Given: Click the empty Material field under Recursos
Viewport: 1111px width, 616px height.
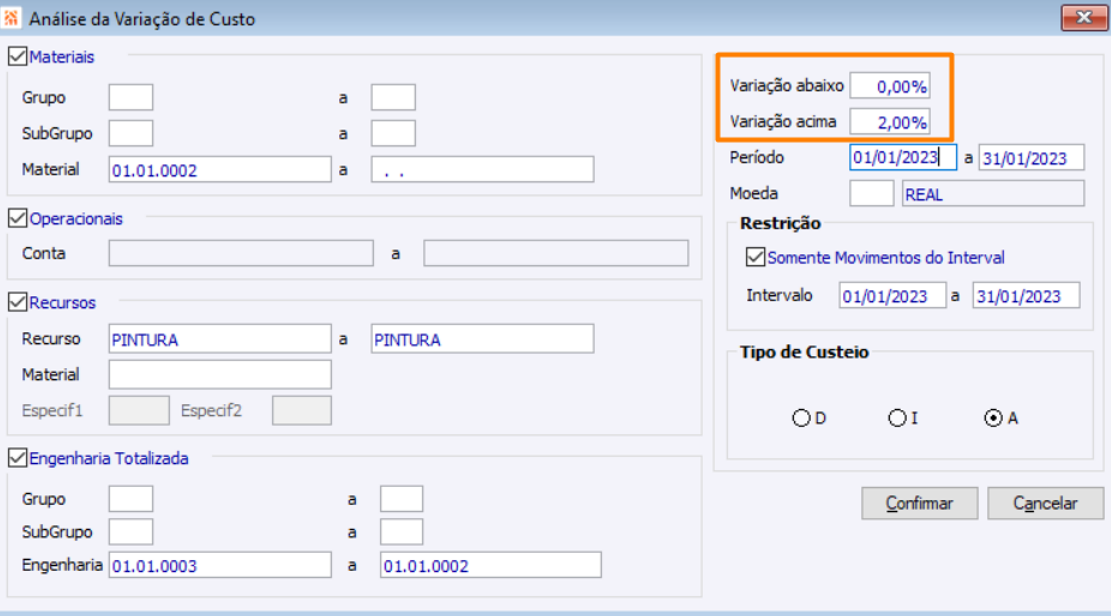Looking at the screenshot, I should tap(220, 374).
